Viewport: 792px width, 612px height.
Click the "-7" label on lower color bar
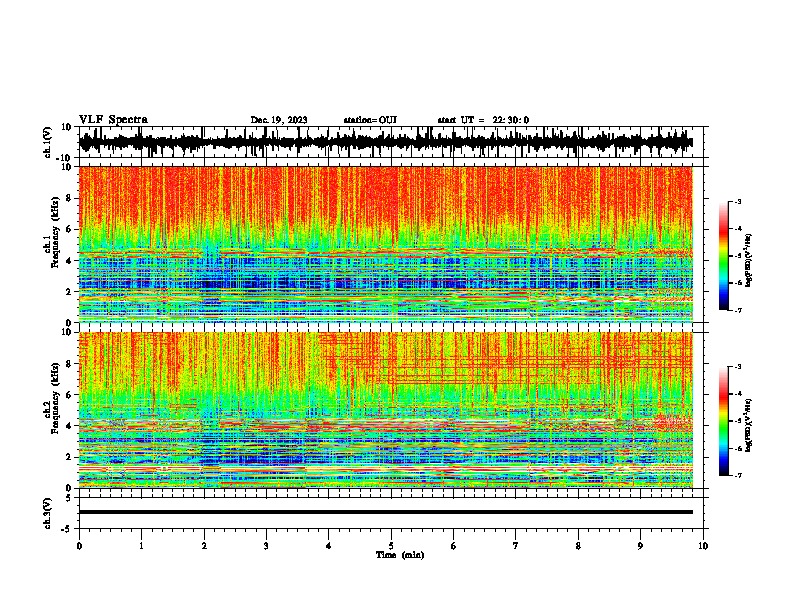(x=737, y=476)
